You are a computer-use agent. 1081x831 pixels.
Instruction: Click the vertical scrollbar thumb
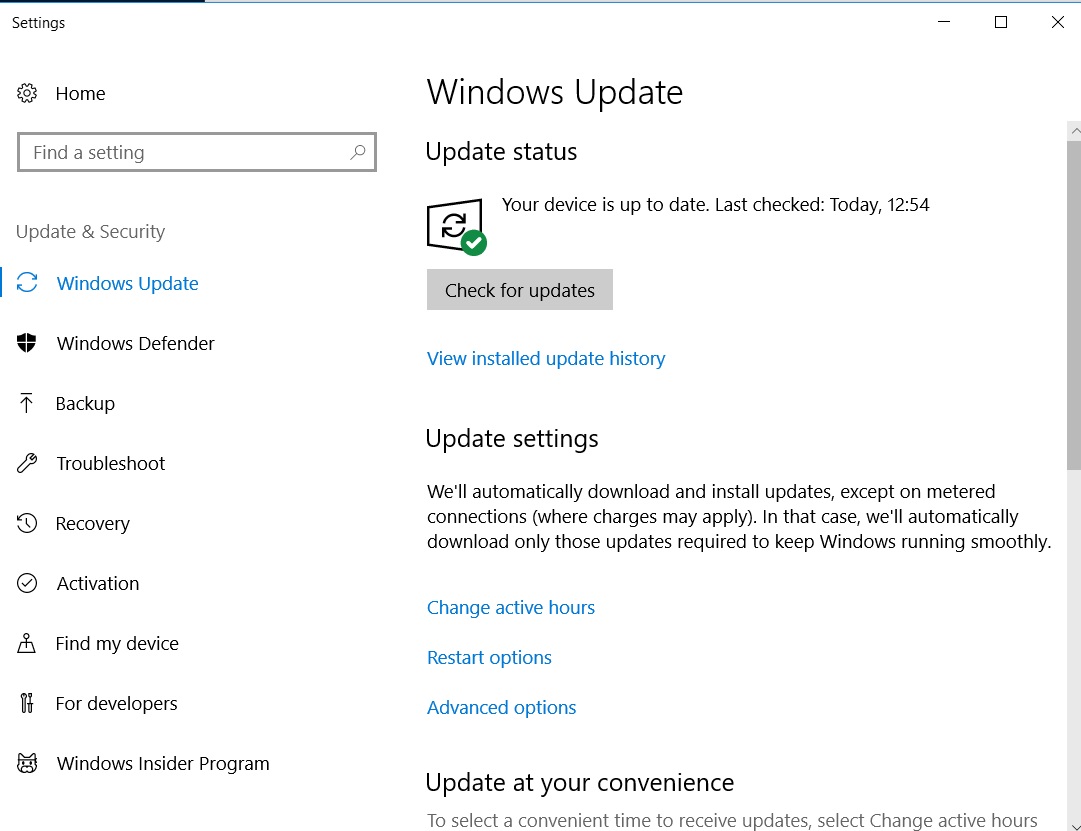(x=1073, y=306)
